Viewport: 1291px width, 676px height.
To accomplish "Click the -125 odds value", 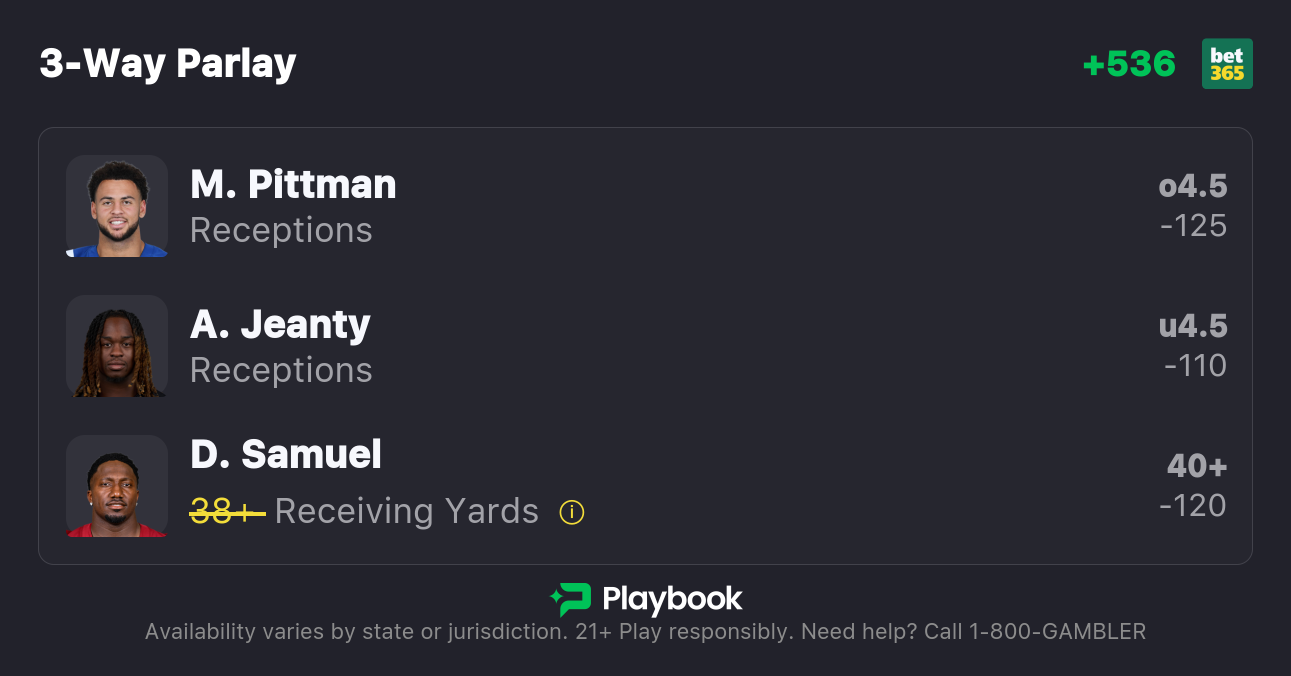I will click(1194, 226).
